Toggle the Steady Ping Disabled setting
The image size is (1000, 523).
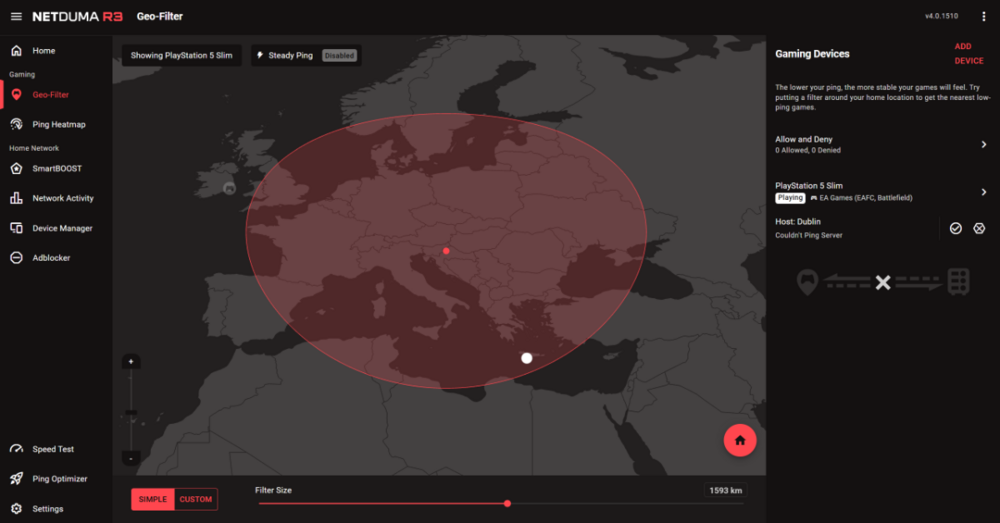[x=306, y=55]
